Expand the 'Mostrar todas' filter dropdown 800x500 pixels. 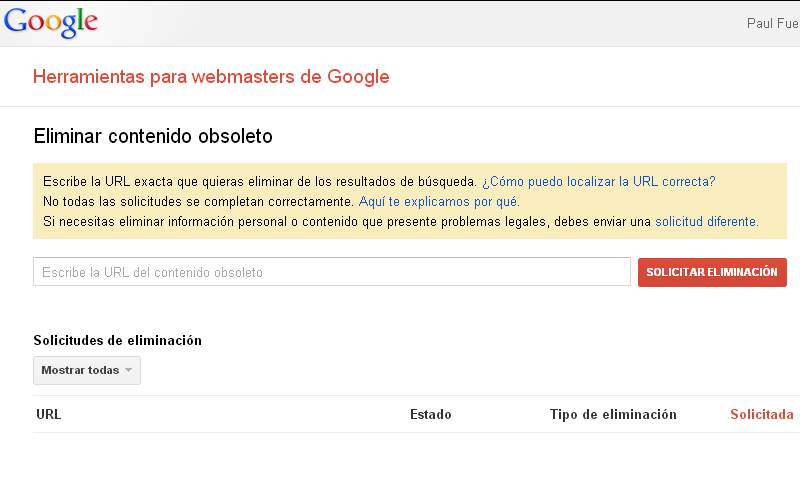pos(87,370)
